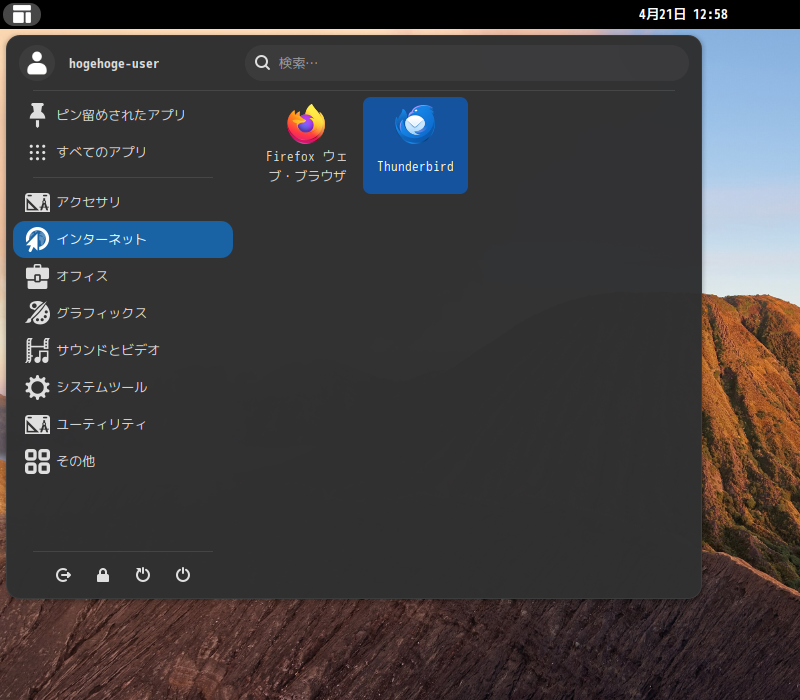Open the システムツール category

pos(123,387)
